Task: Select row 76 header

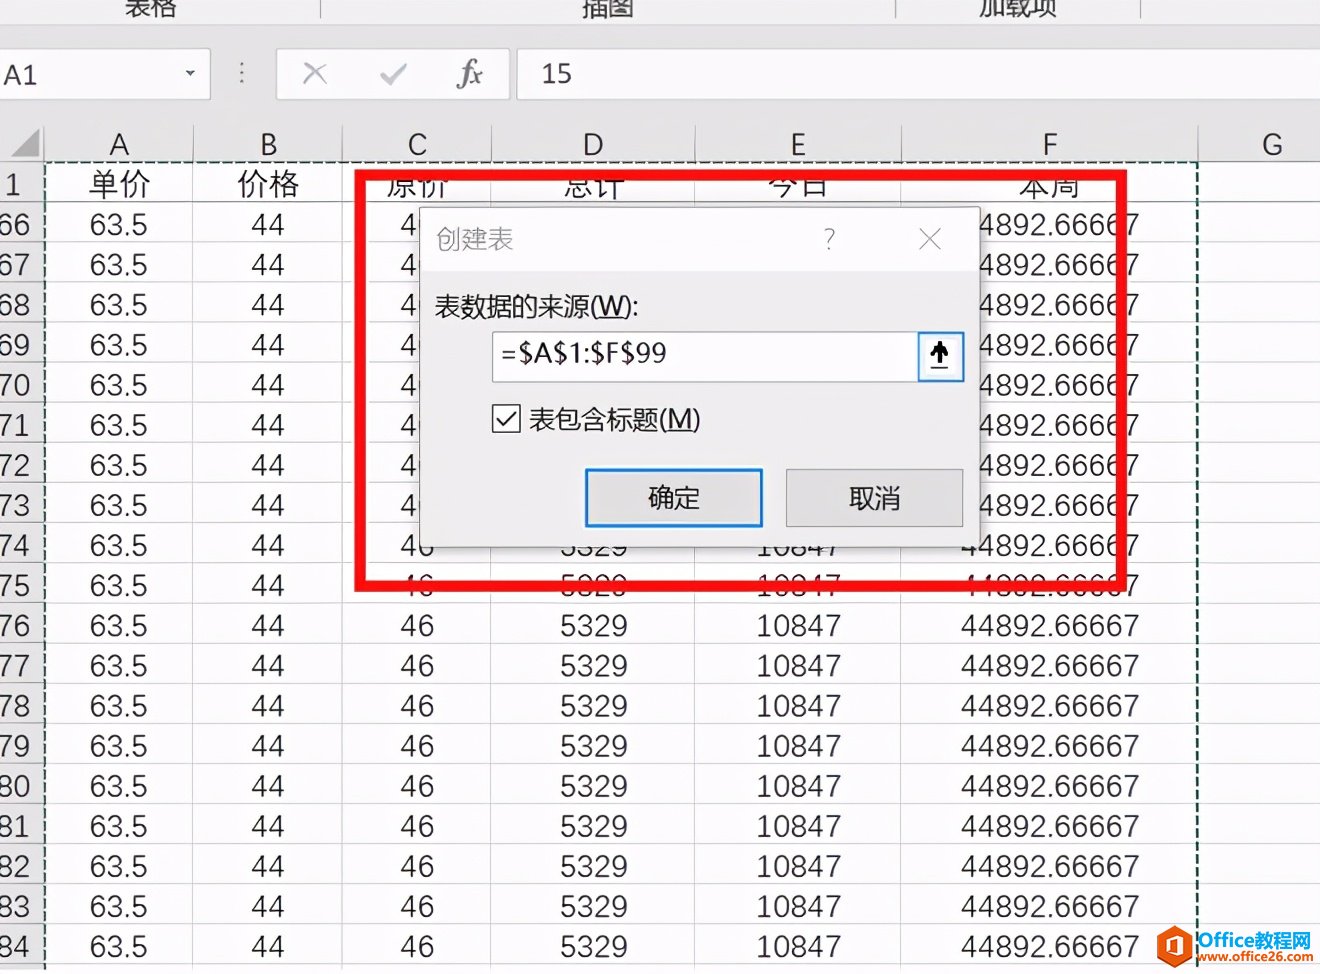Action: tap(22, 626)
